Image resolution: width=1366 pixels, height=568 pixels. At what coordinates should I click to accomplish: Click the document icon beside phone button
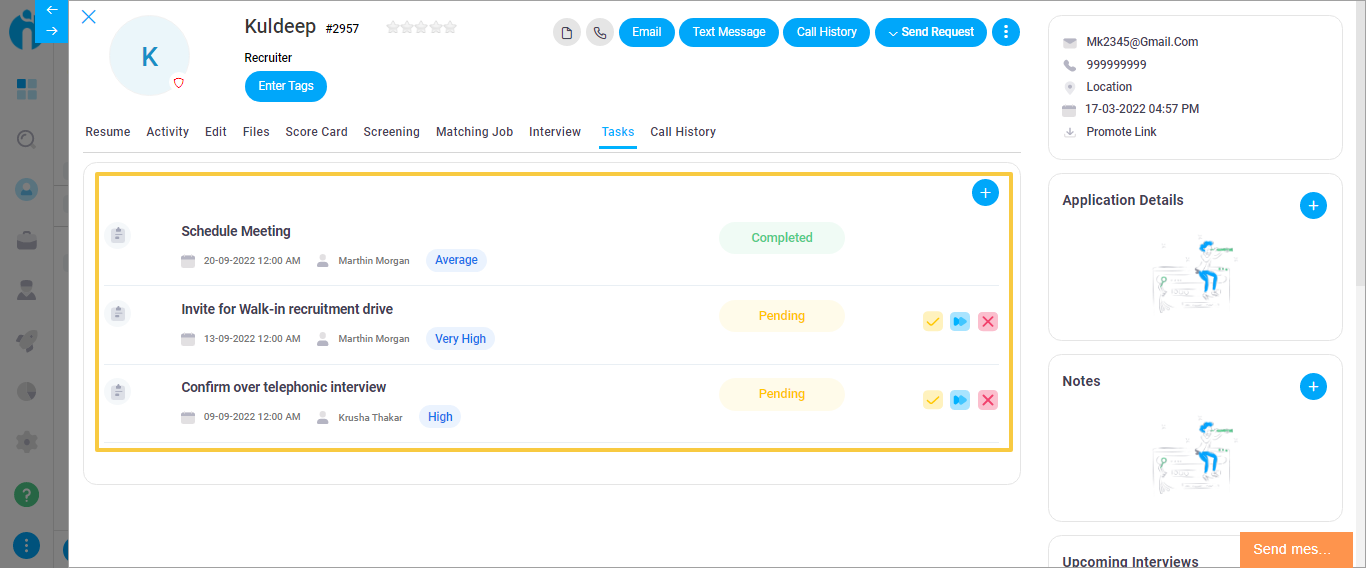pyautogui.click(x=567, y=32)
